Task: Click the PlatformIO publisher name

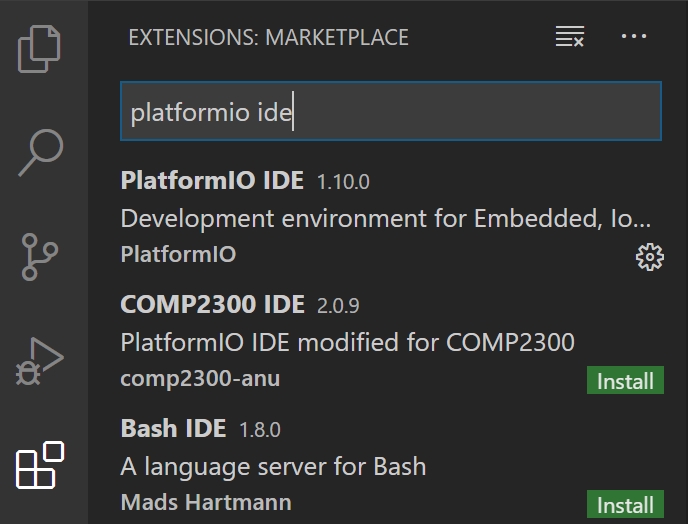Action: tap(178, 254)
